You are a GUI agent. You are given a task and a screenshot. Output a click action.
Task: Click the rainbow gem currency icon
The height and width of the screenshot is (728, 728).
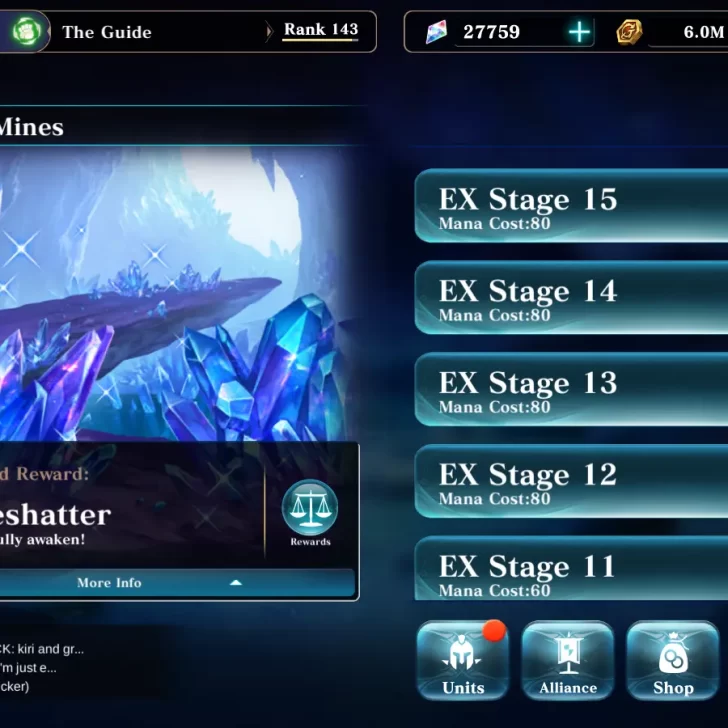click(x=436, y=32)
